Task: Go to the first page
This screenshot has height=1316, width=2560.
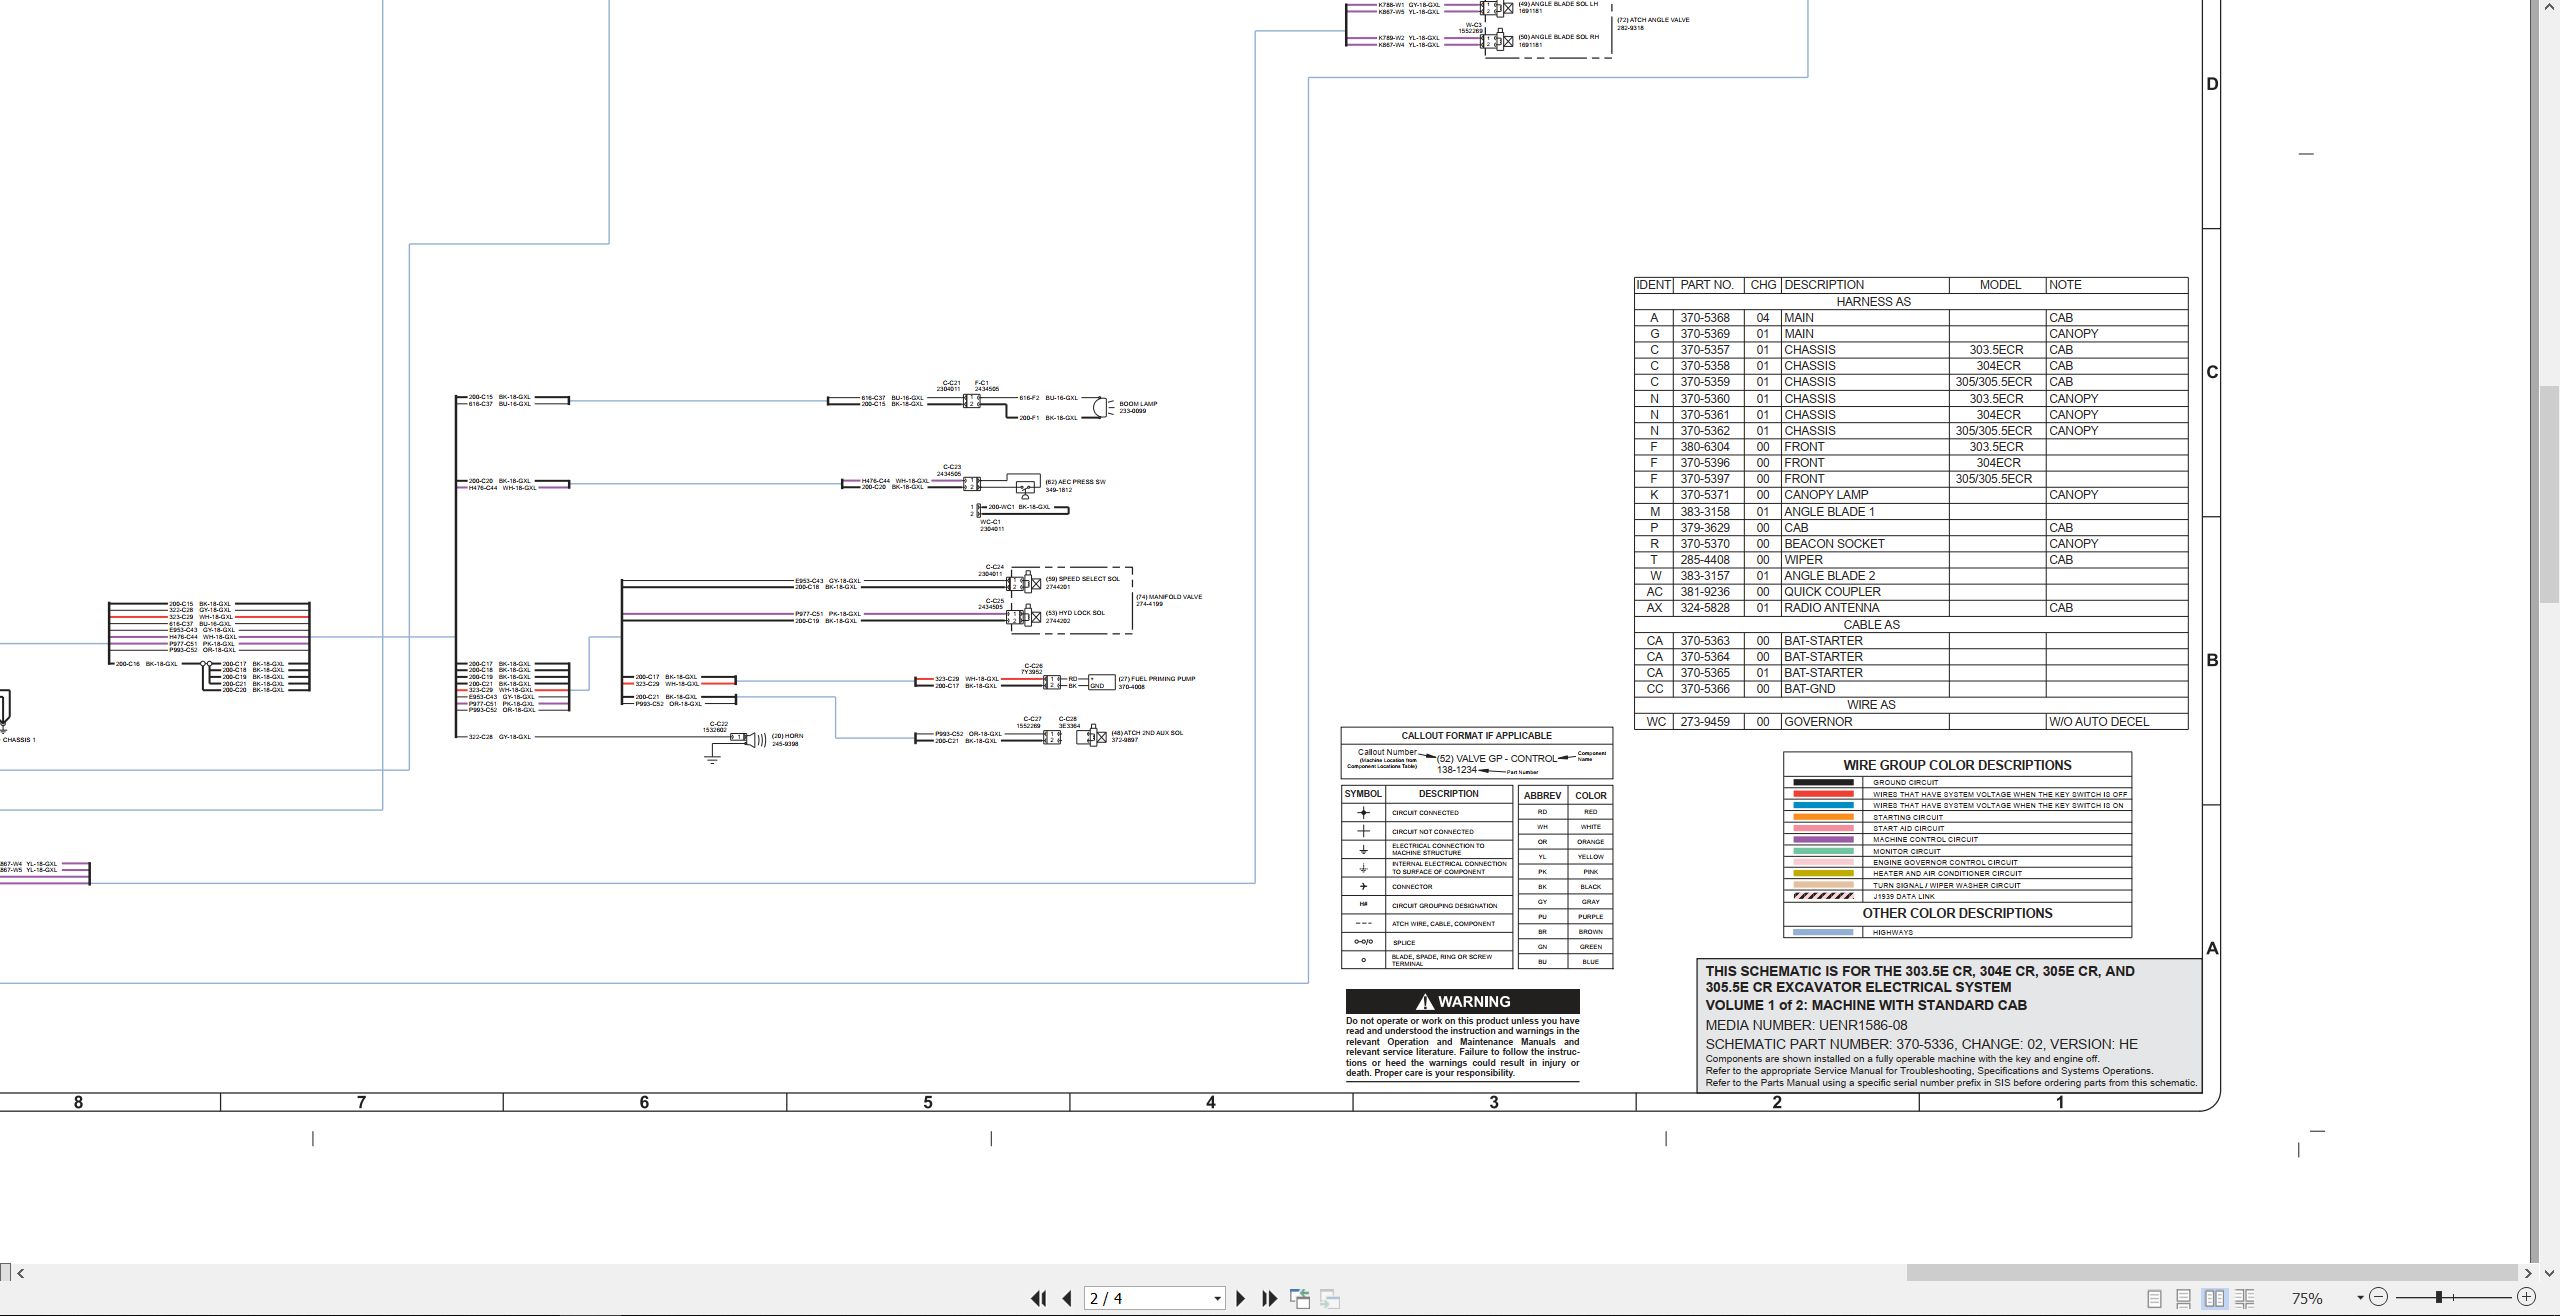Action: pos(1038,1298)
